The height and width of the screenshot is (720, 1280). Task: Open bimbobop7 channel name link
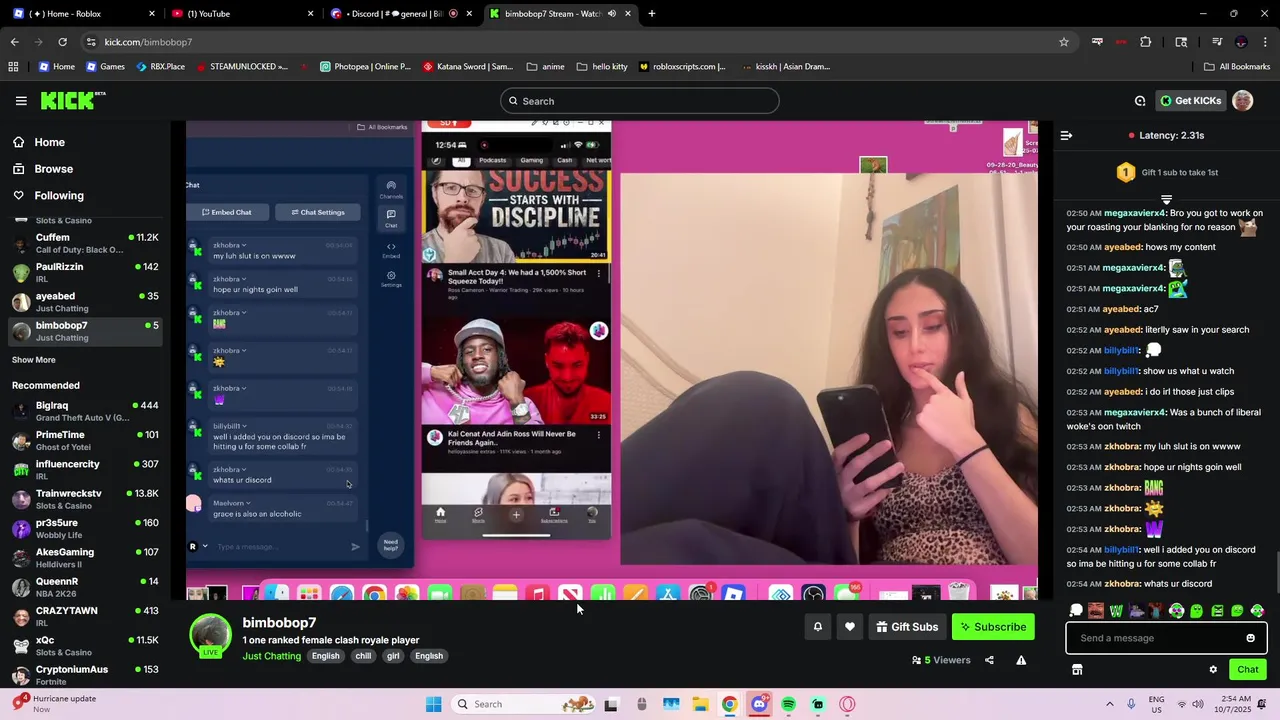click(x=279, y=623)
